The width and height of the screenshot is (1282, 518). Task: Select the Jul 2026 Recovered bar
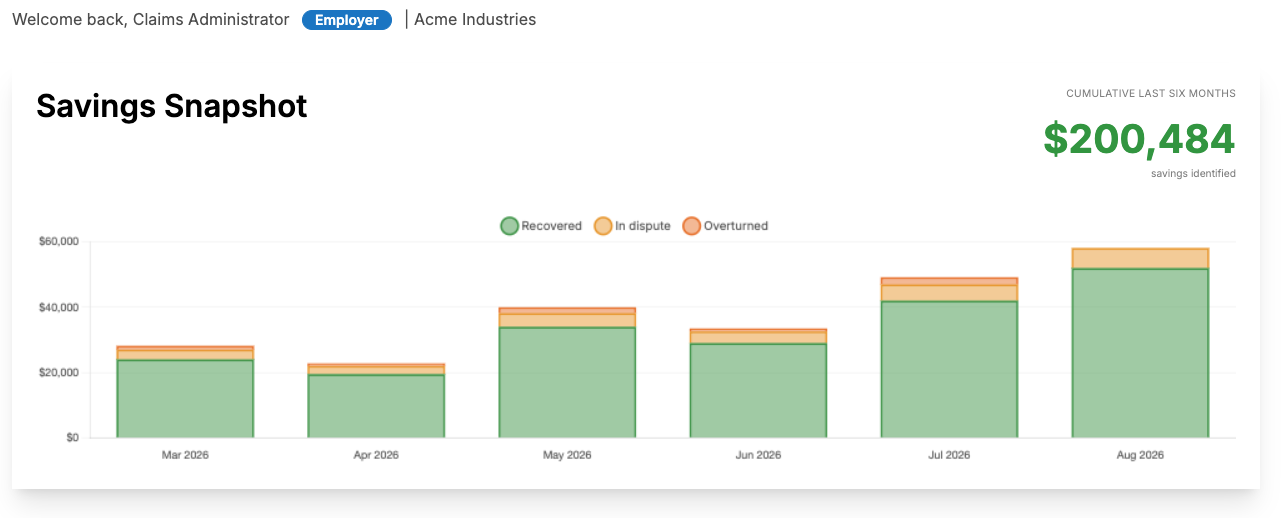[x=949, y=370]
